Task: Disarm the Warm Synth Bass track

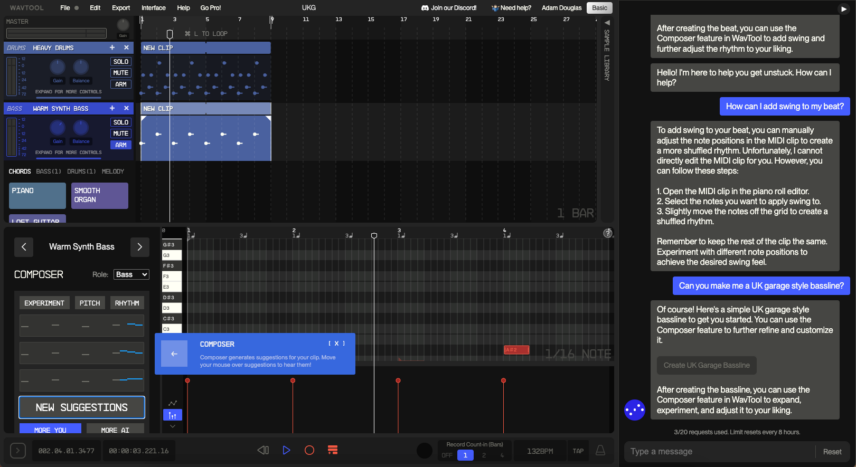Action: 121,145
